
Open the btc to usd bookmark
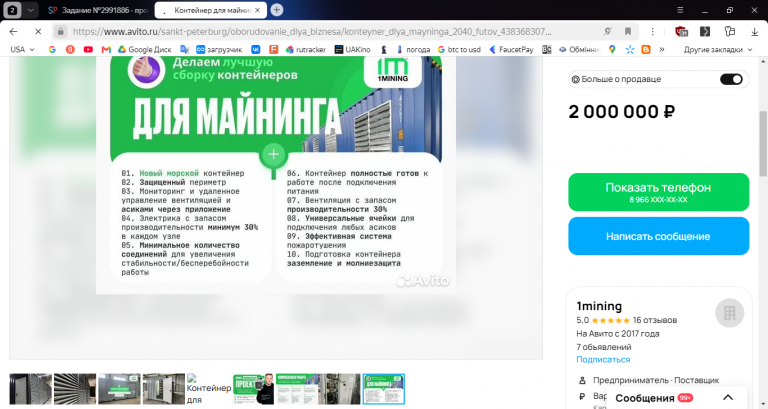(459, 49)
